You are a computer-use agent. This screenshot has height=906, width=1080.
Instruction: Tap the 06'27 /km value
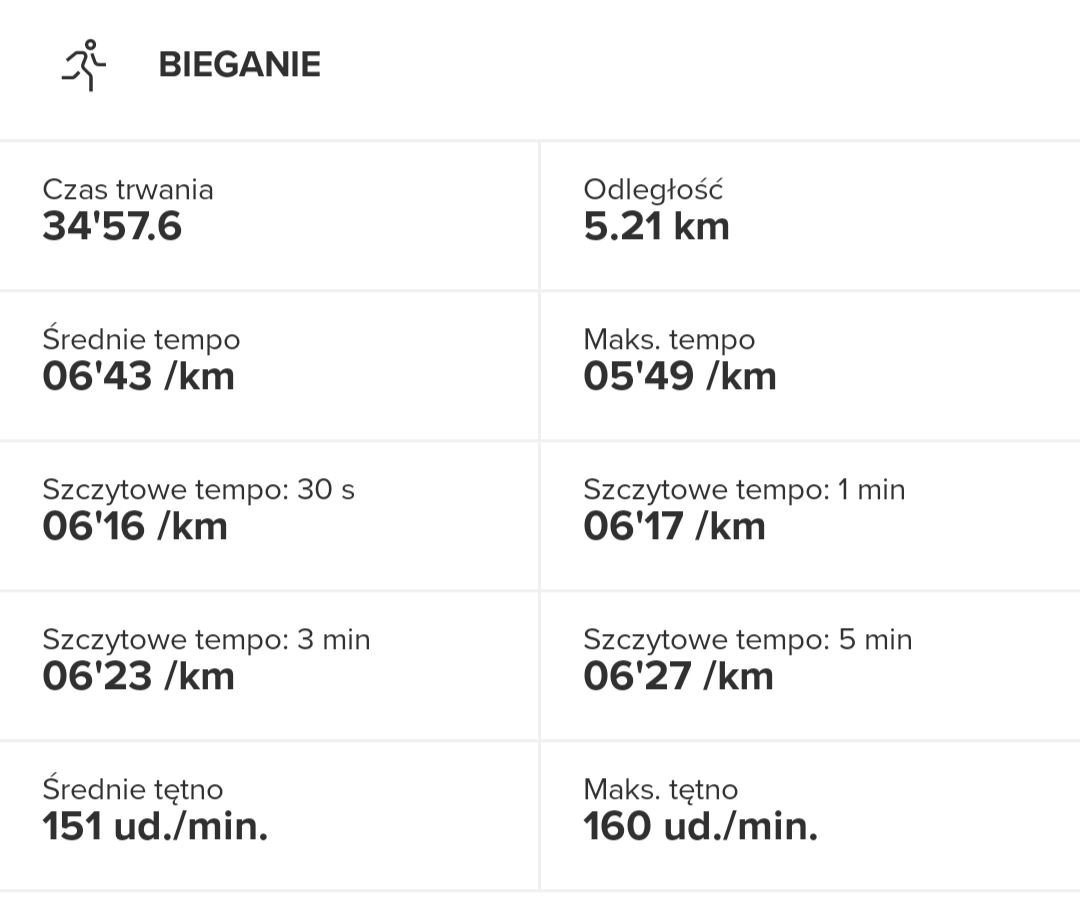(678, 677)
